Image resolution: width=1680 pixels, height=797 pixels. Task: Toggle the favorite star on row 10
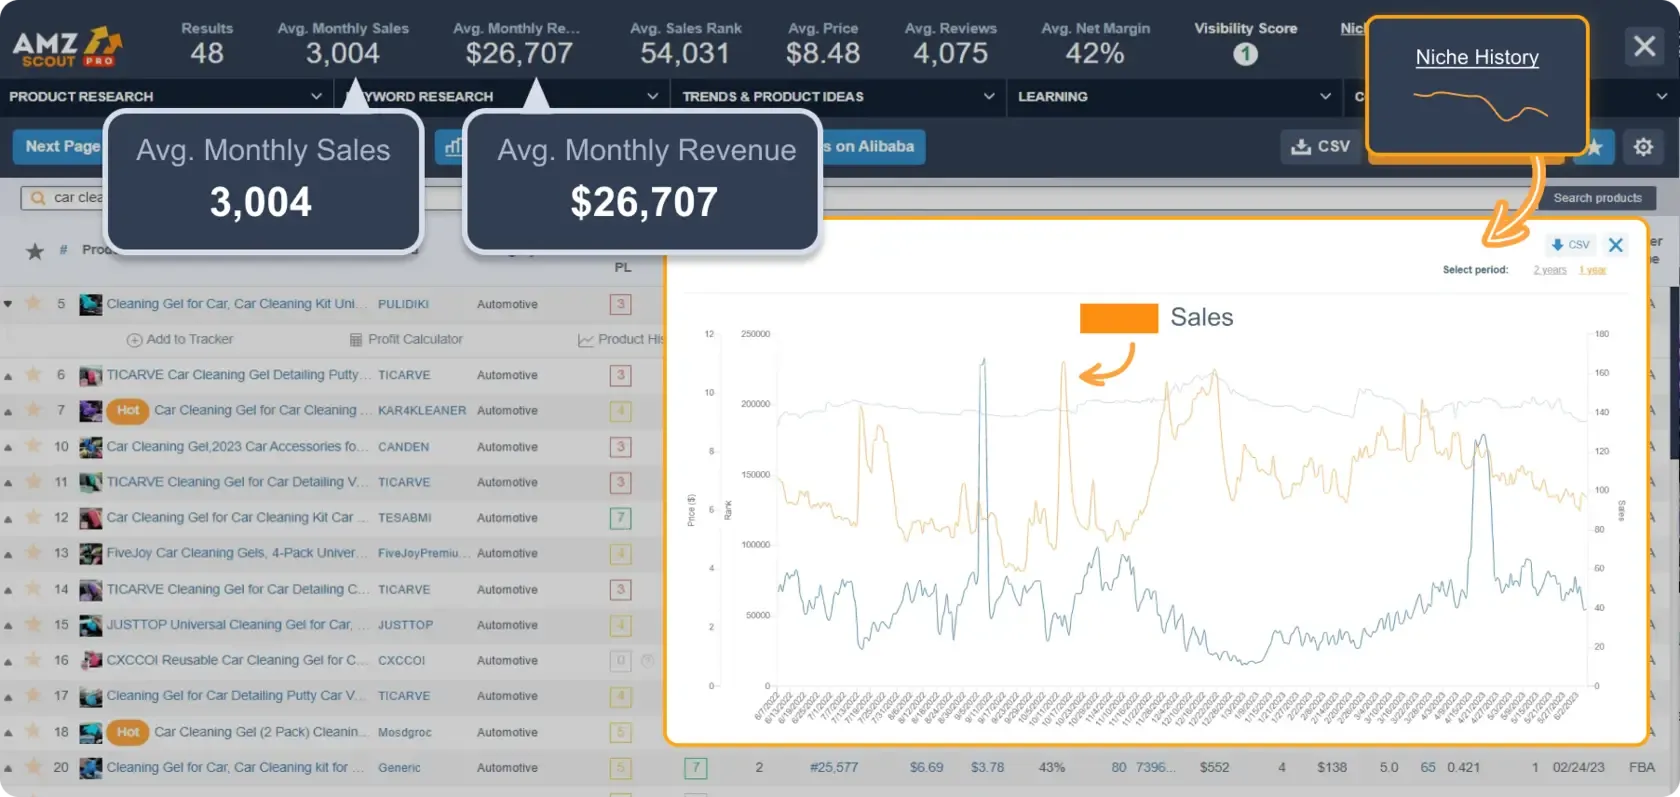pyautogui.click(x=34, y=445)
